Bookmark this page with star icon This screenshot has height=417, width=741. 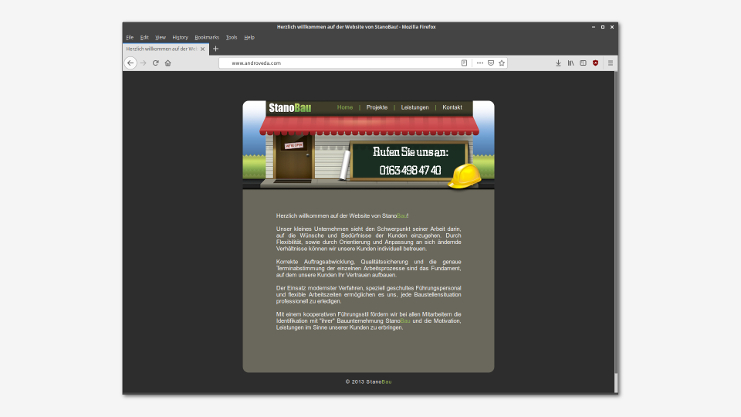[502, 63]
